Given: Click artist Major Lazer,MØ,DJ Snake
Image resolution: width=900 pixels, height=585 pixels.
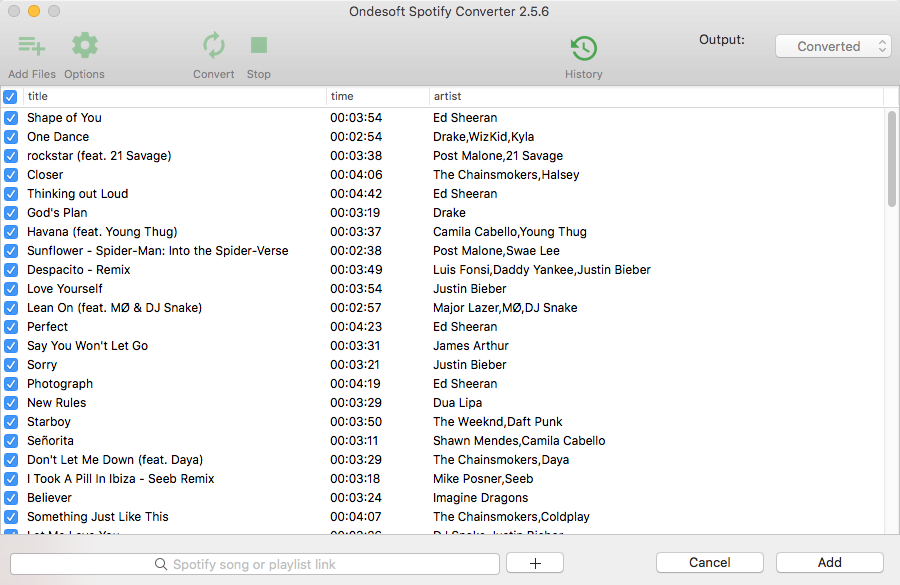Looking at the screenshot, I should pos(505,308).
